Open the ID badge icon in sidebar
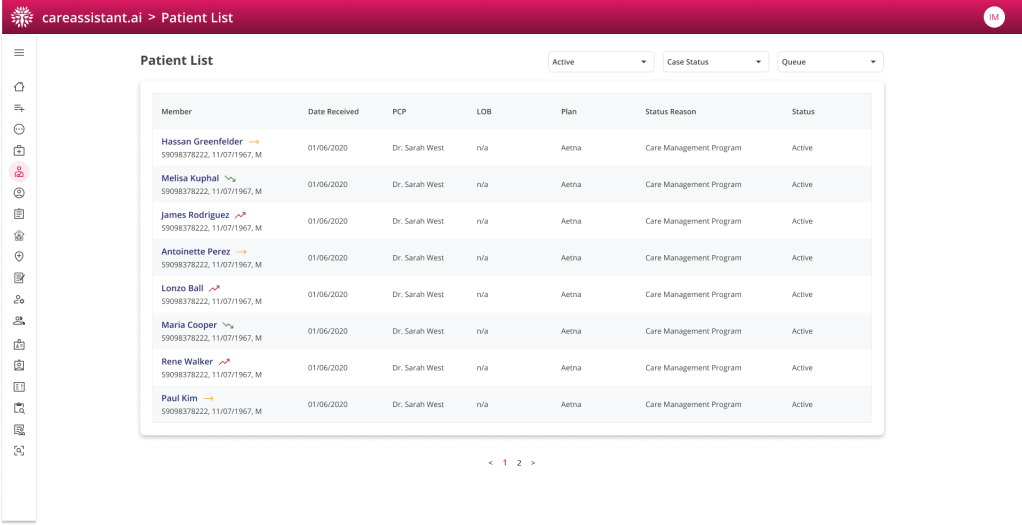Viewport: 1022px width, 525px height. [19, 343]
